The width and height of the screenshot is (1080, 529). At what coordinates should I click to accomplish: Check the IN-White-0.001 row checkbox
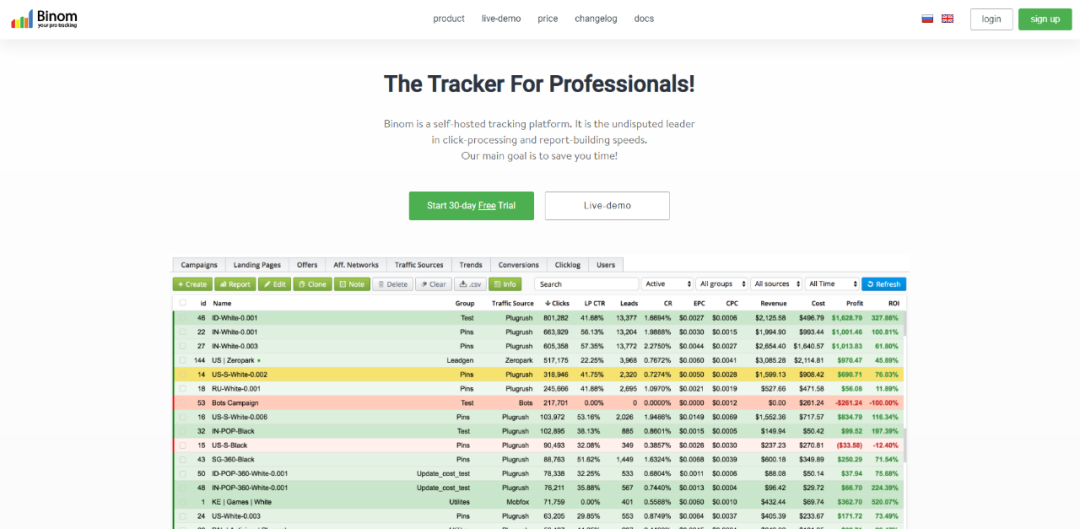click(x=183, y=332)
